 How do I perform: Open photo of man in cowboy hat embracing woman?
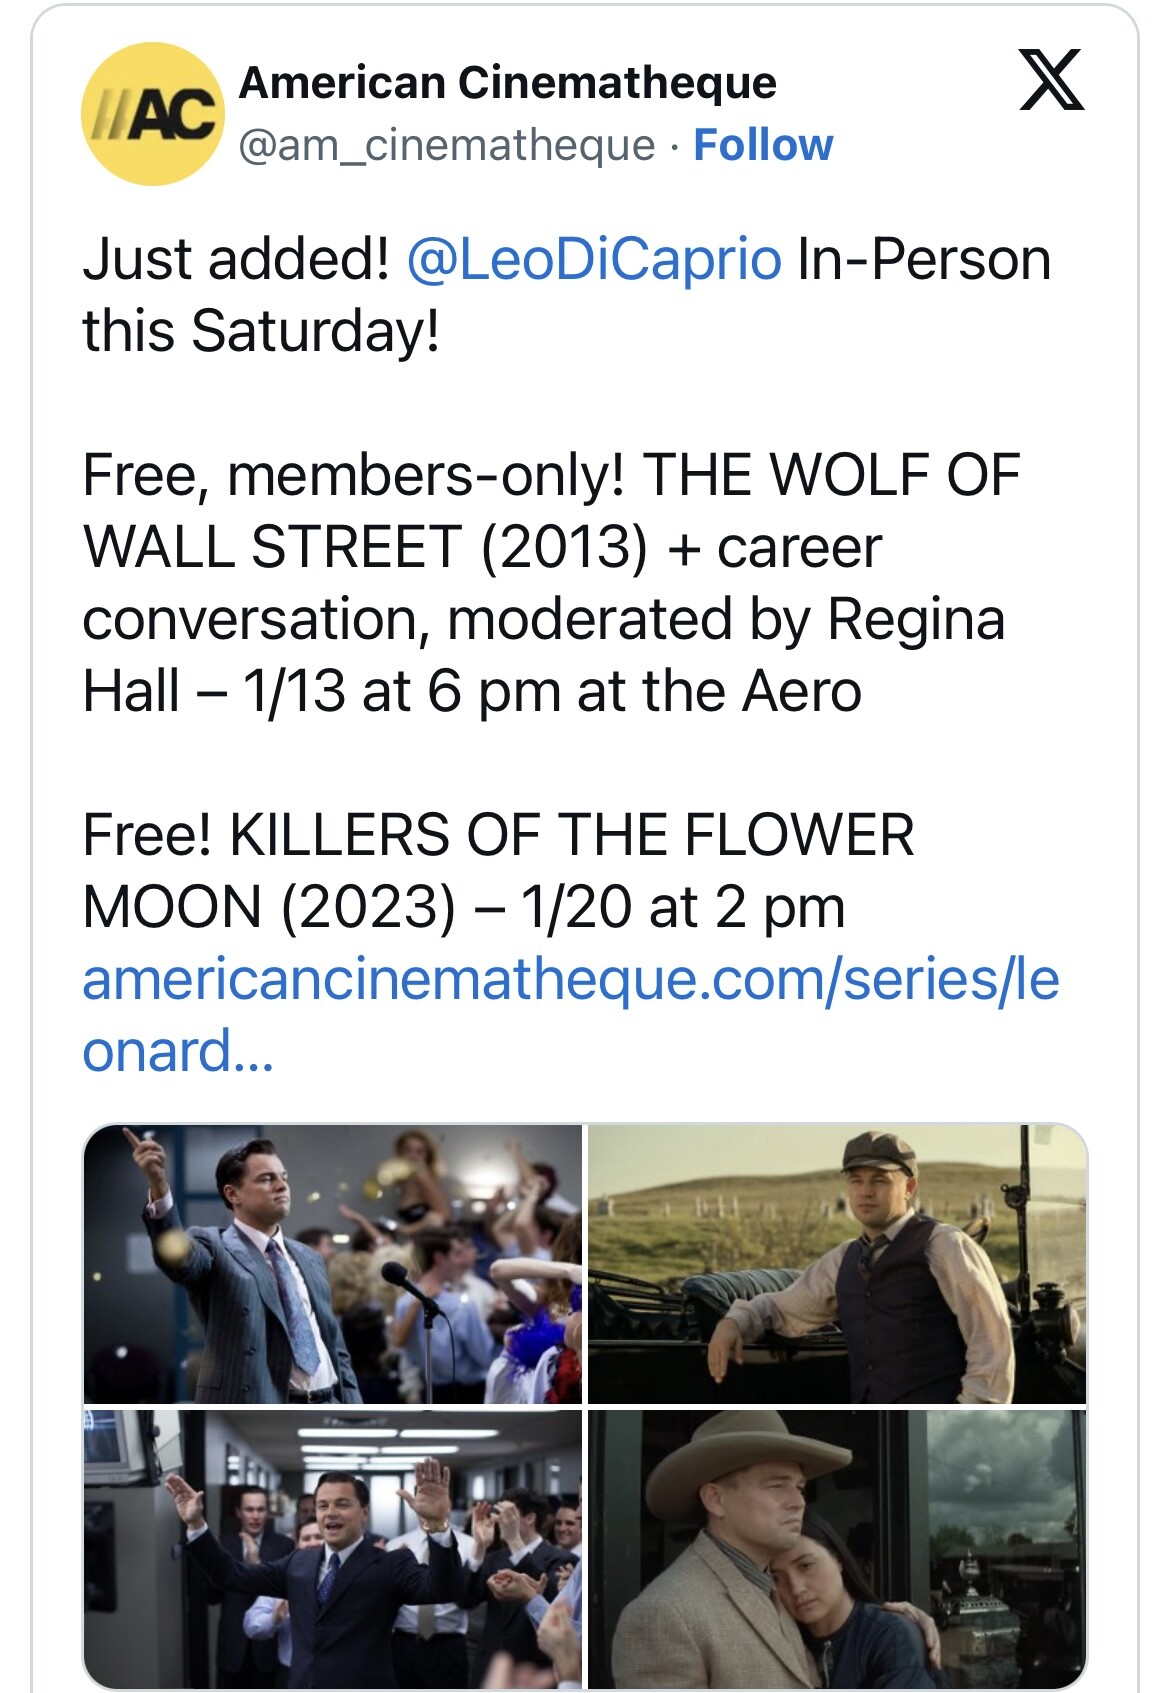[x=837, y=1548]
